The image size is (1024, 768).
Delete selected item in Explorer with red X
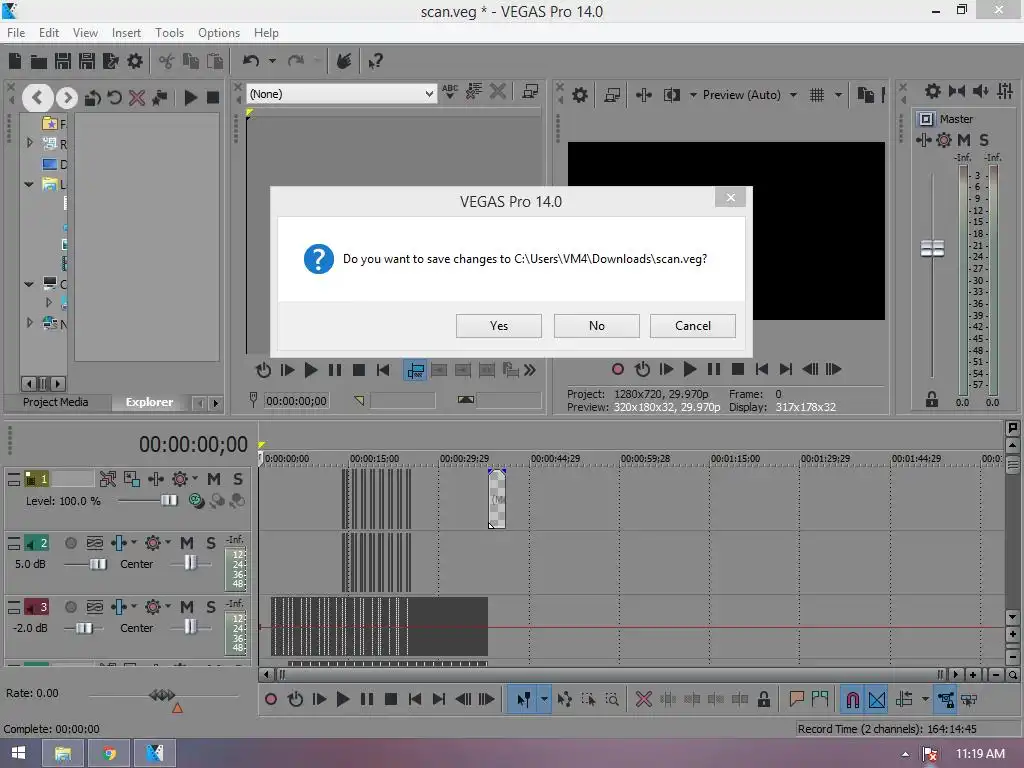137,98
